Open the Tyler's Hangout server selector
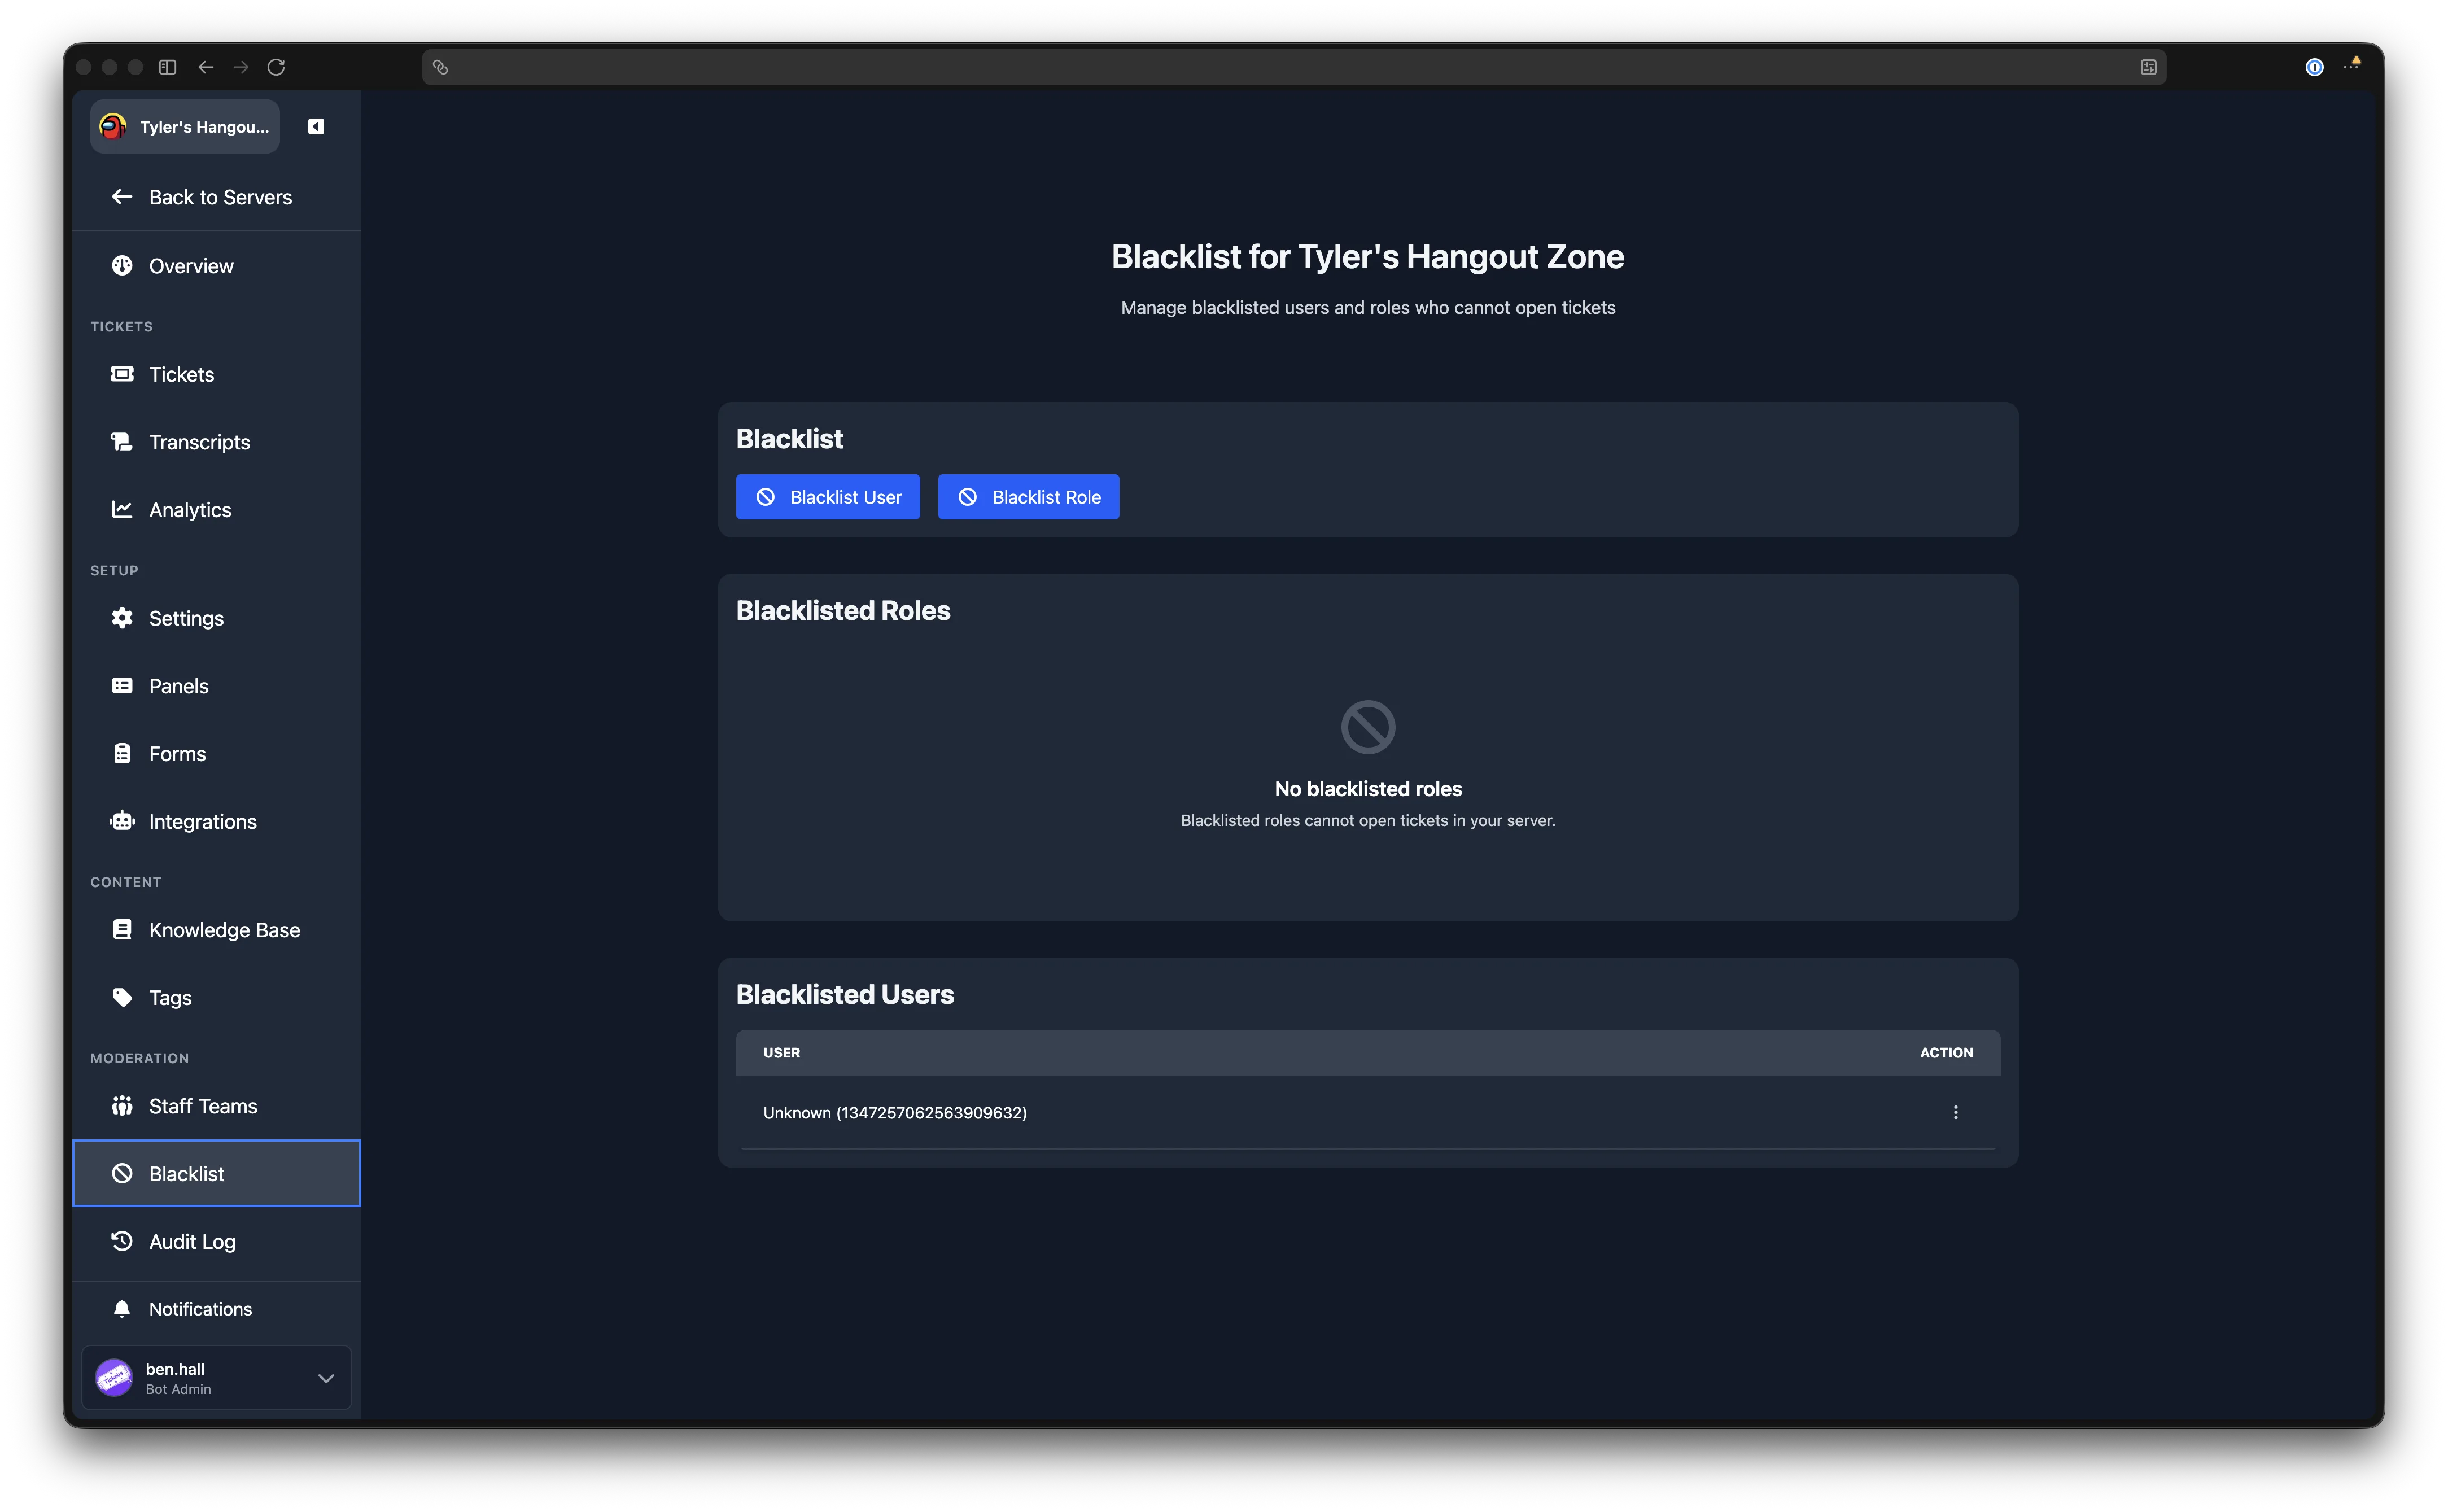Screen dimensions: 2448x1512 [185, 126]
